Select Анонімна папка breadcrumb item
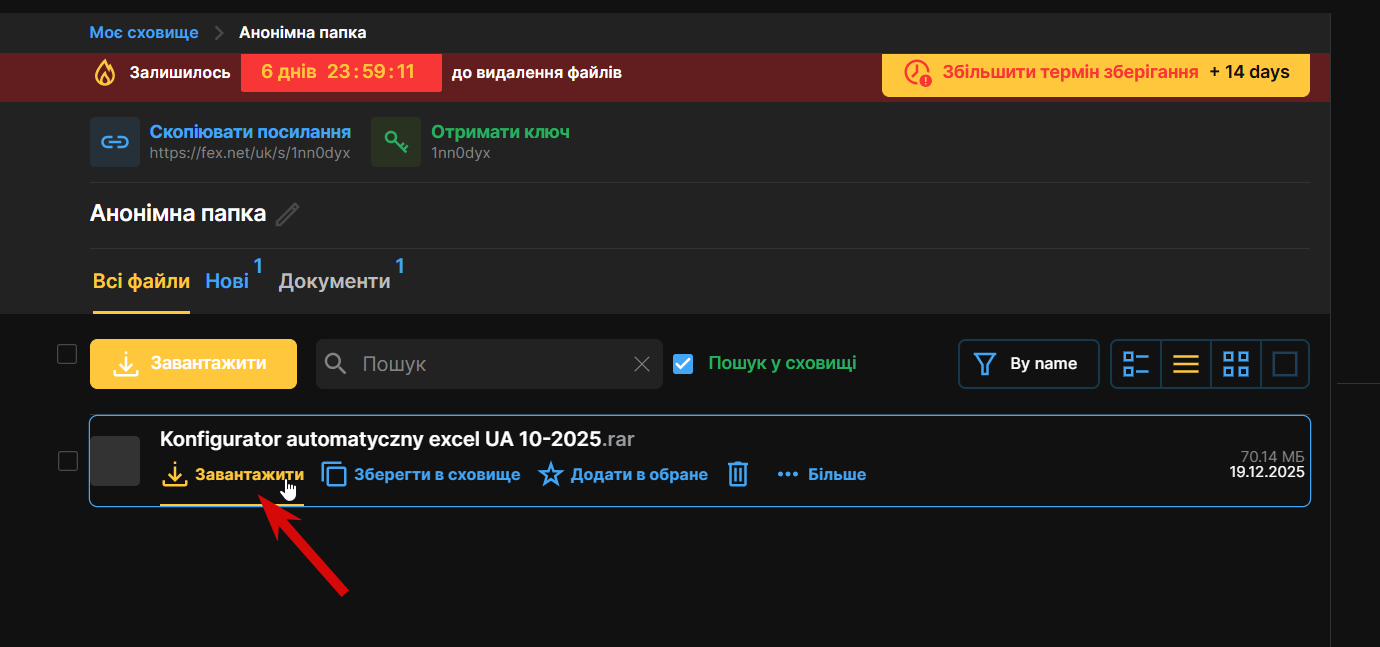This screenshot has height=647, width=1380. [303, 33]
